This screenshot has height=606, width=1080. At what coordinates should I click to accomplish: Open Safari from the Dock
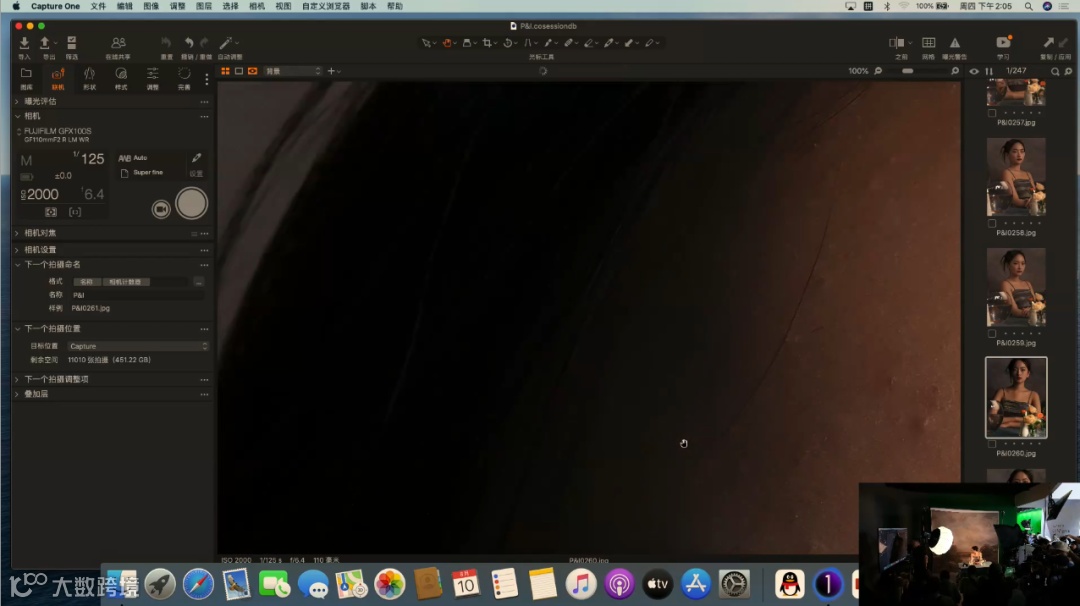click(198, 585)
